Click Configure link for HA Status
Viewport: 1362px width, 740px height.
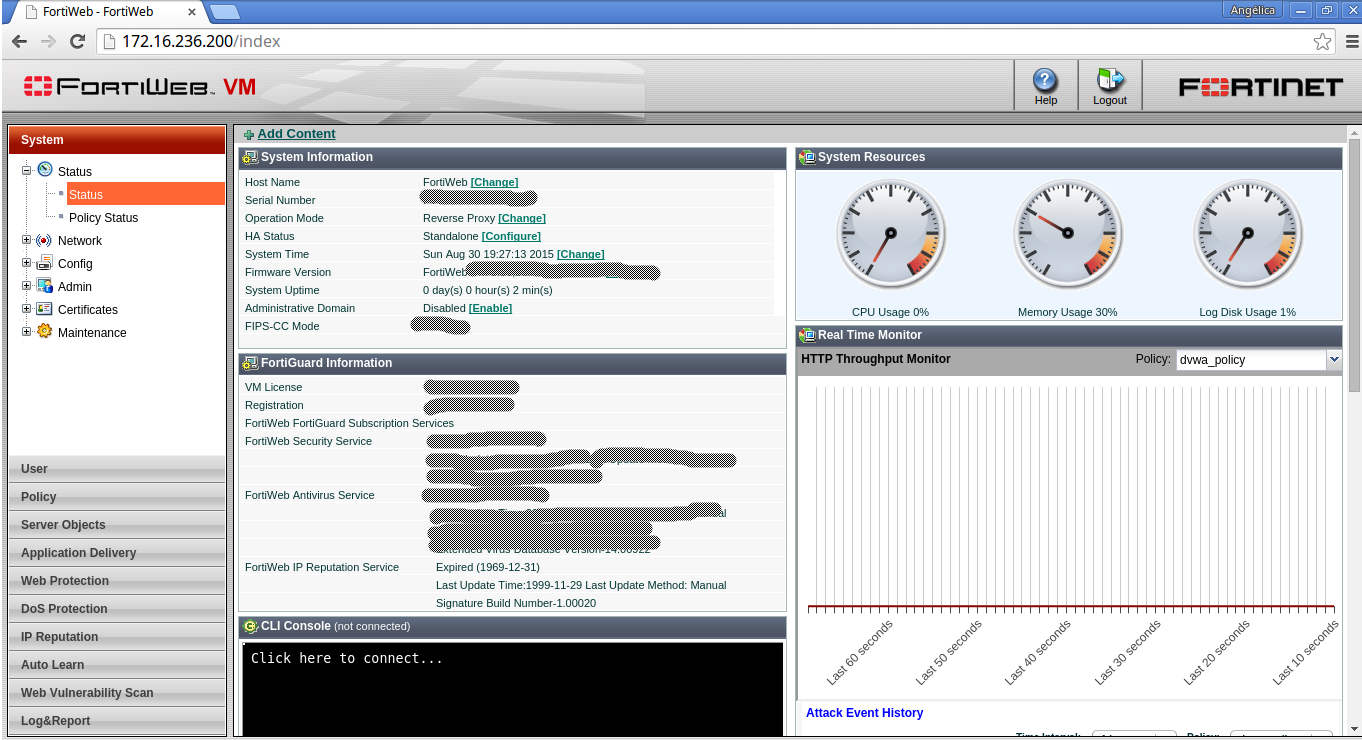point(511,236)
